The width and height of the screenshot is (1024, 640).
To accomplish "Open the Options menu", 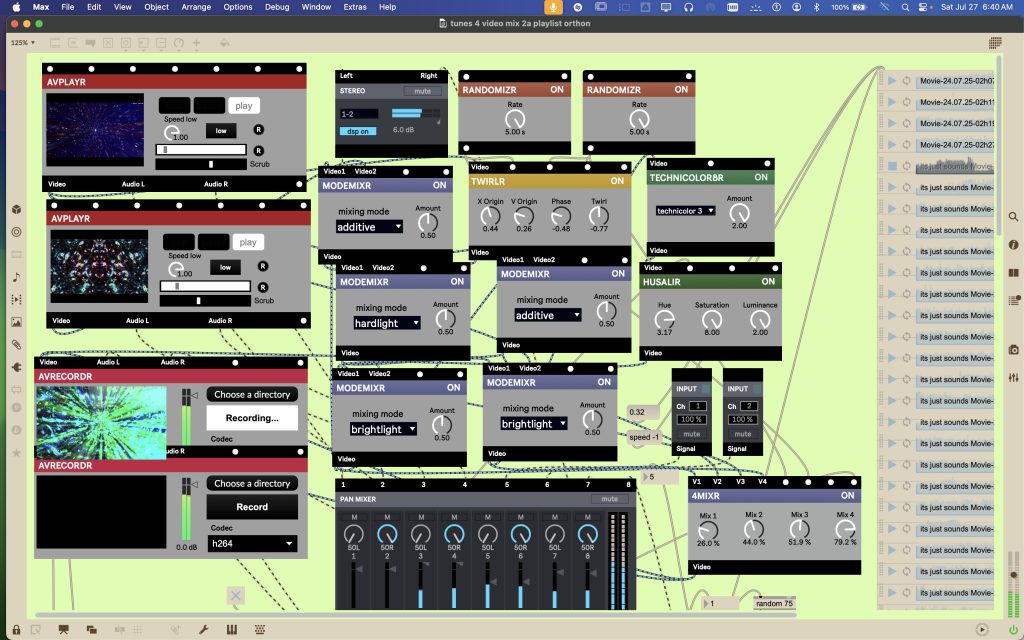I will coord(238,7).
